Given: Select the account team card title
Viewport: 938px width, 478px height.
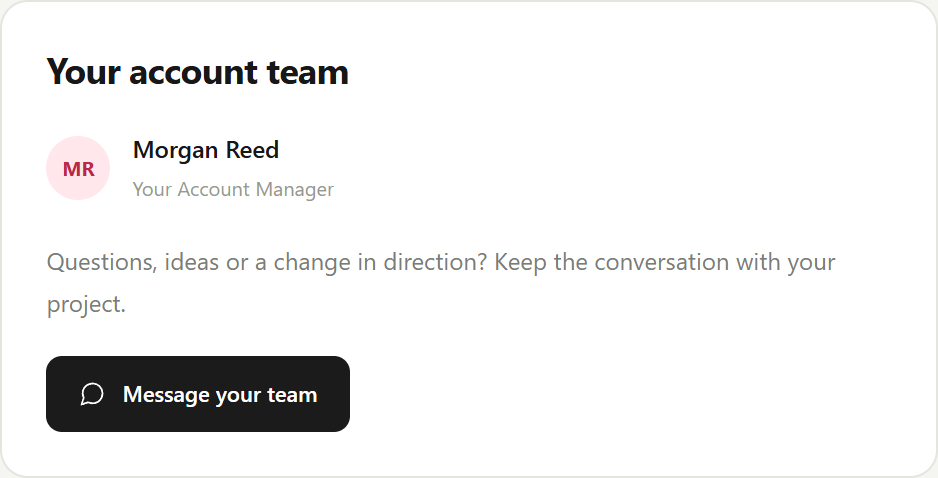Looking at the screenshot, I should click(x=197, y=72).
